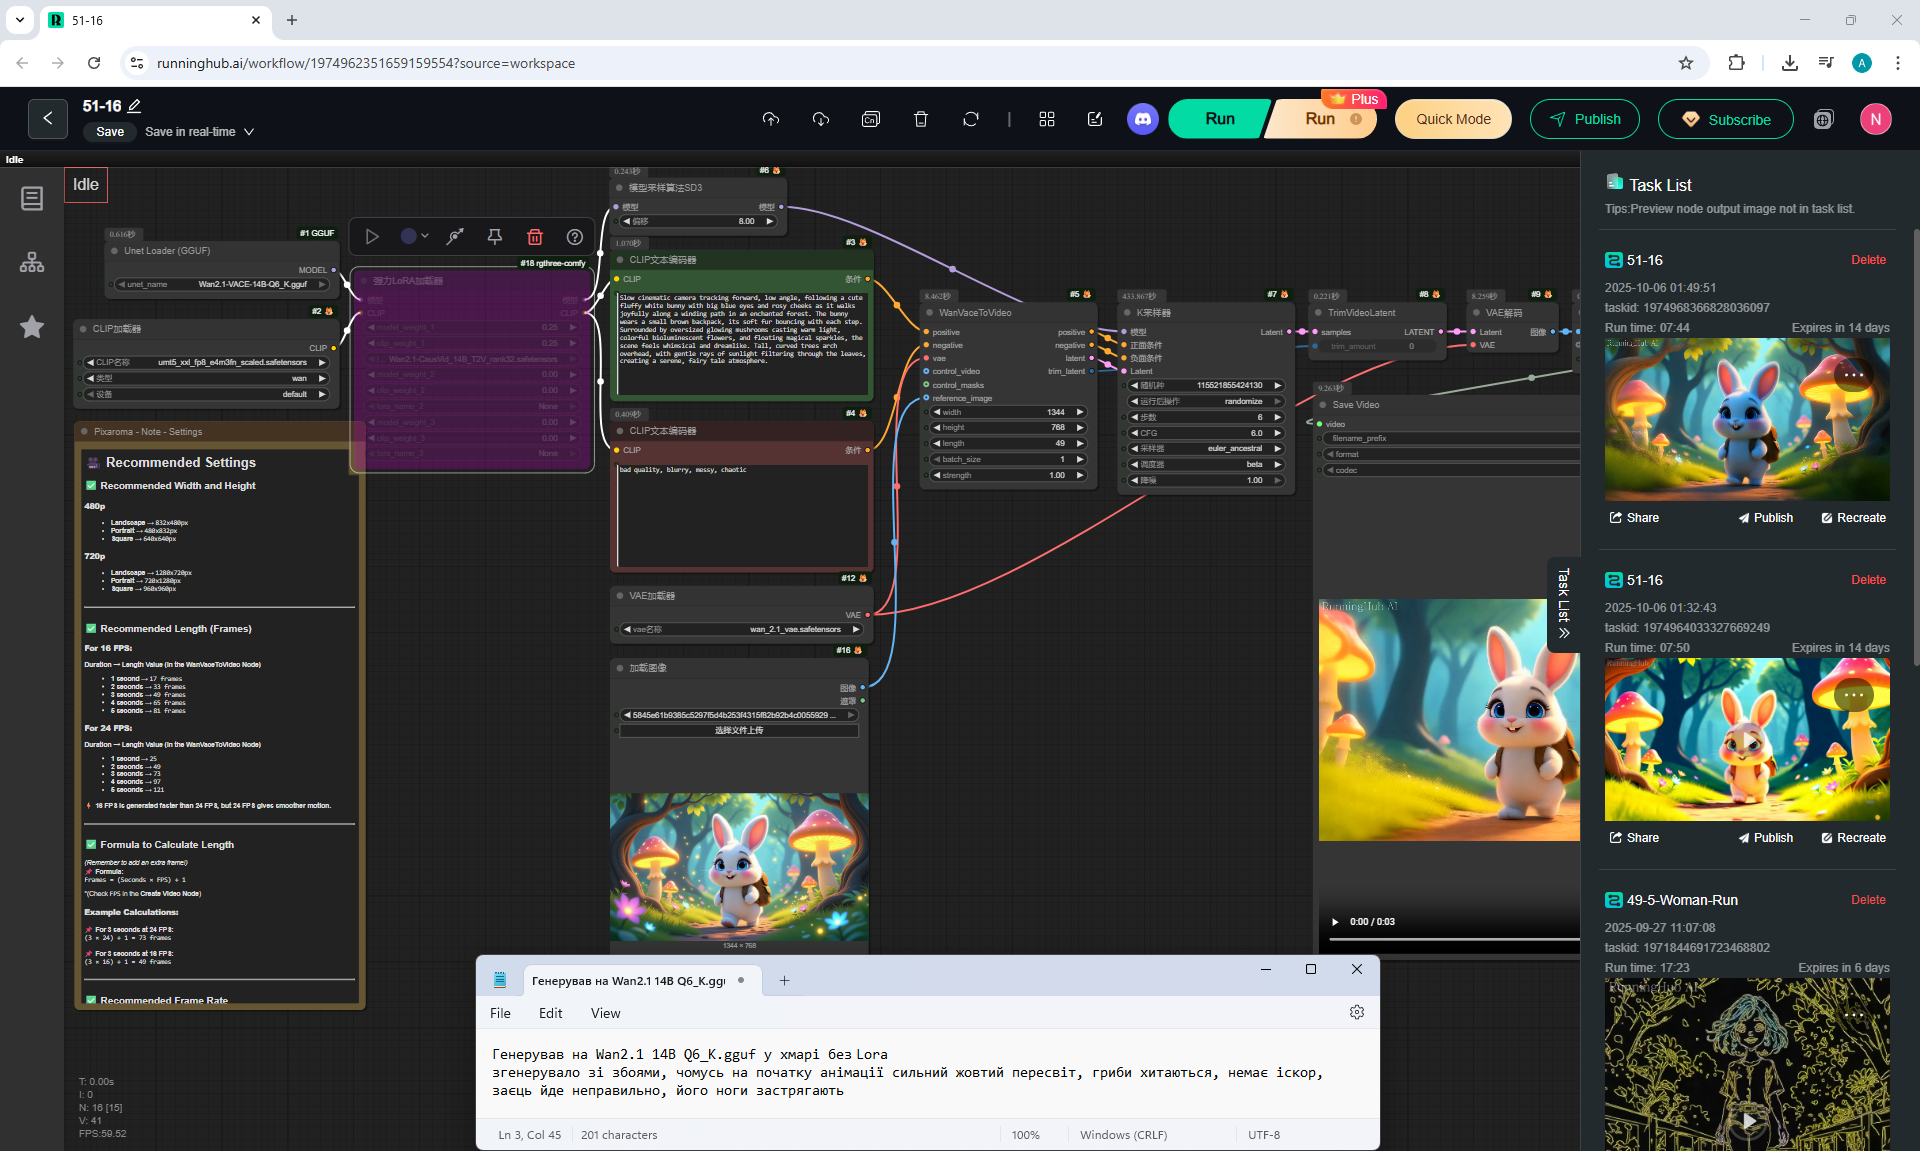Open the node help question-mark icon
1920x1151 pixels.
[574, 237]
